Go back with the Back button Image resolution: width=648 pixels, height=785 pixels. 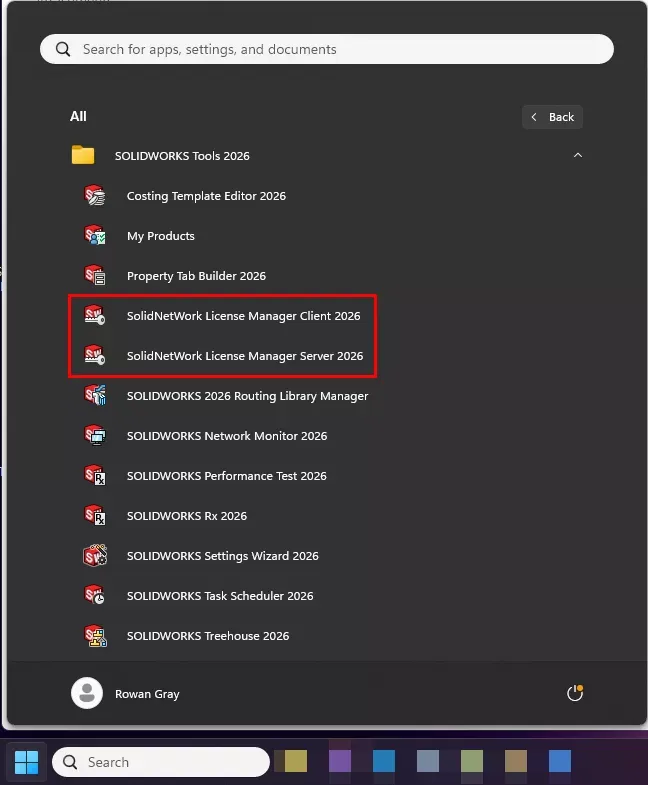(552, 117)
